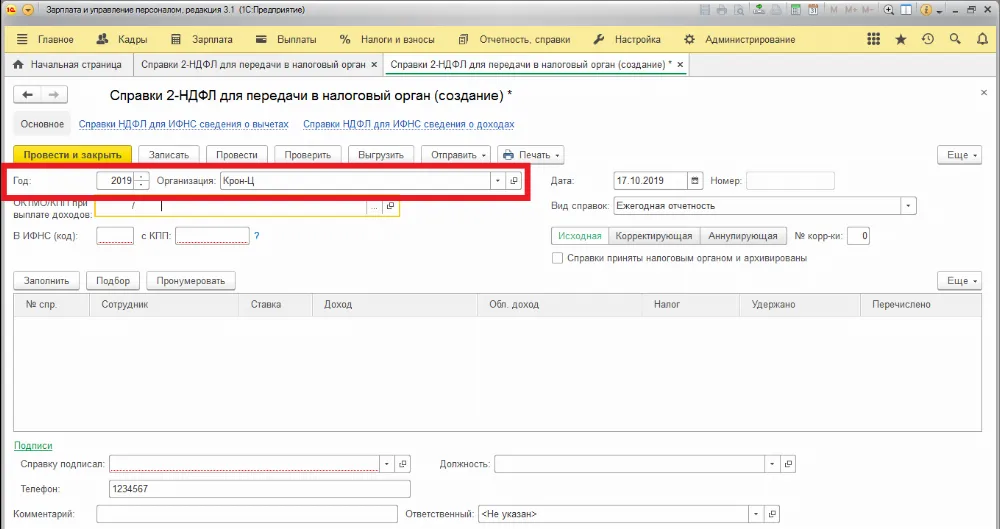The width and height of the screenshot is (1000, 529).
Task: Open the Справку подписал record icon
Action: 402,464
